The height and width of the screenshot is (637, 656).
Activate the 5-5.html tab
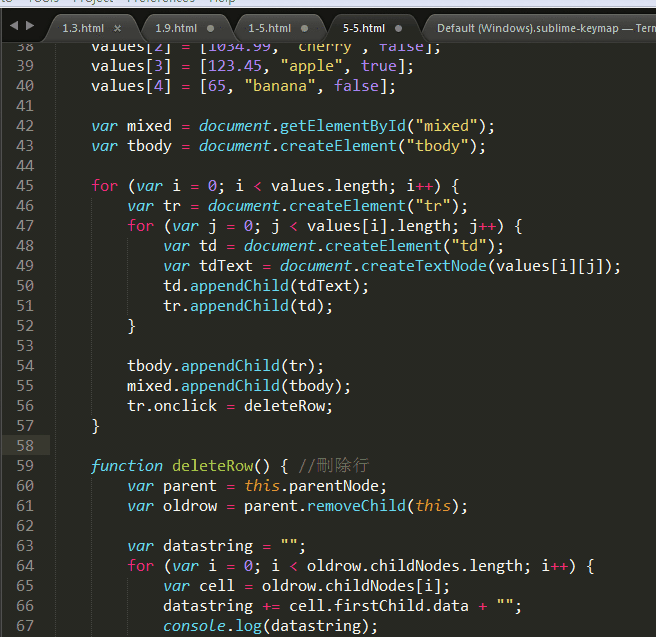pos(363,28)
